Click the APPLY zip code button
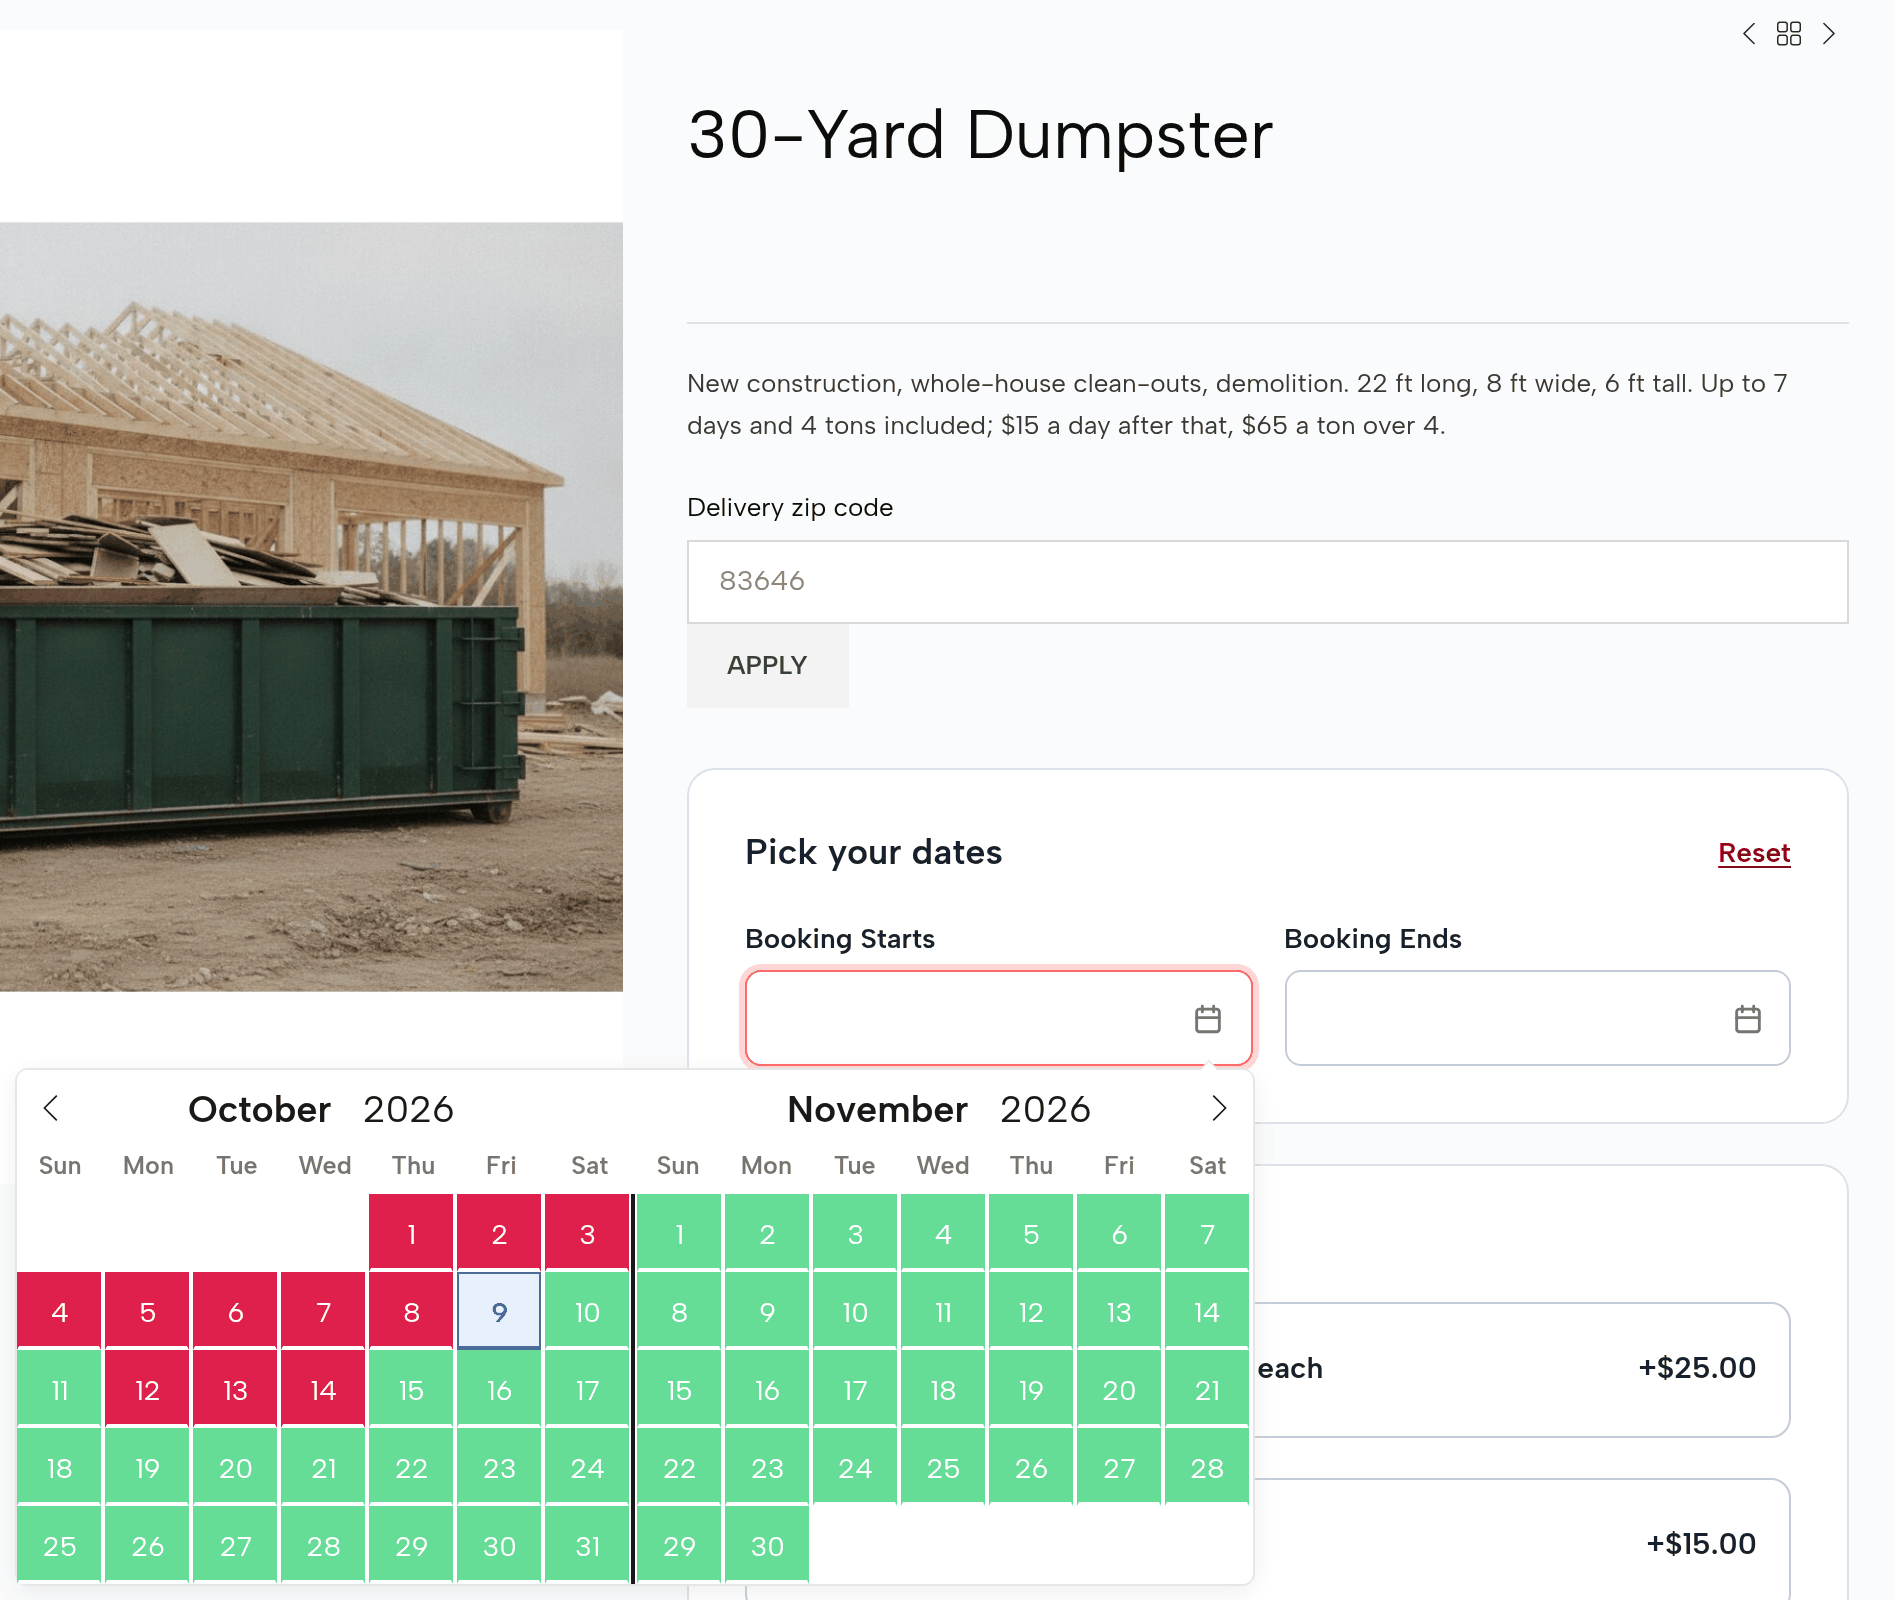 tap(767, 666)
